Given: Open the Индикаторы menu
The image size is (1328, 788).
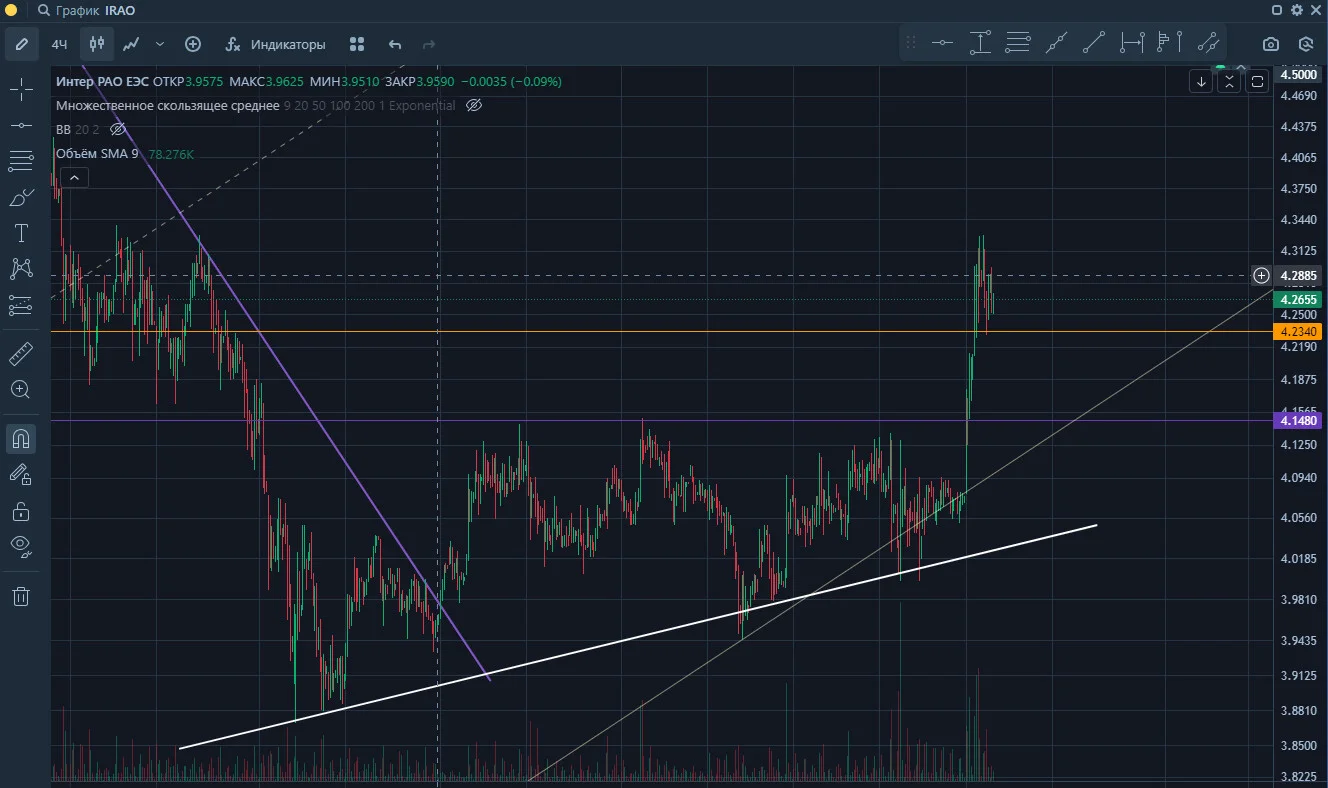Looking at the screenshot, I should [276, 44].
